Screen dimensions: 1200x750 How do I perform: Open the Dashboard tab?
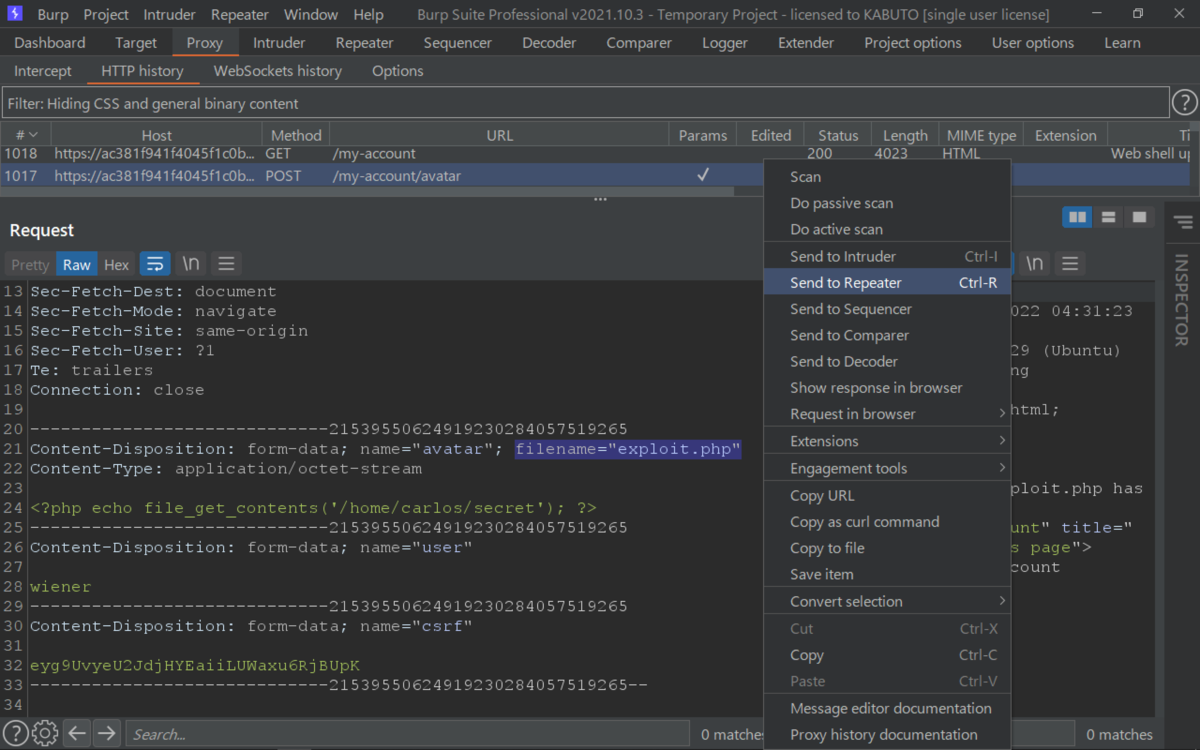coord(50,43)
